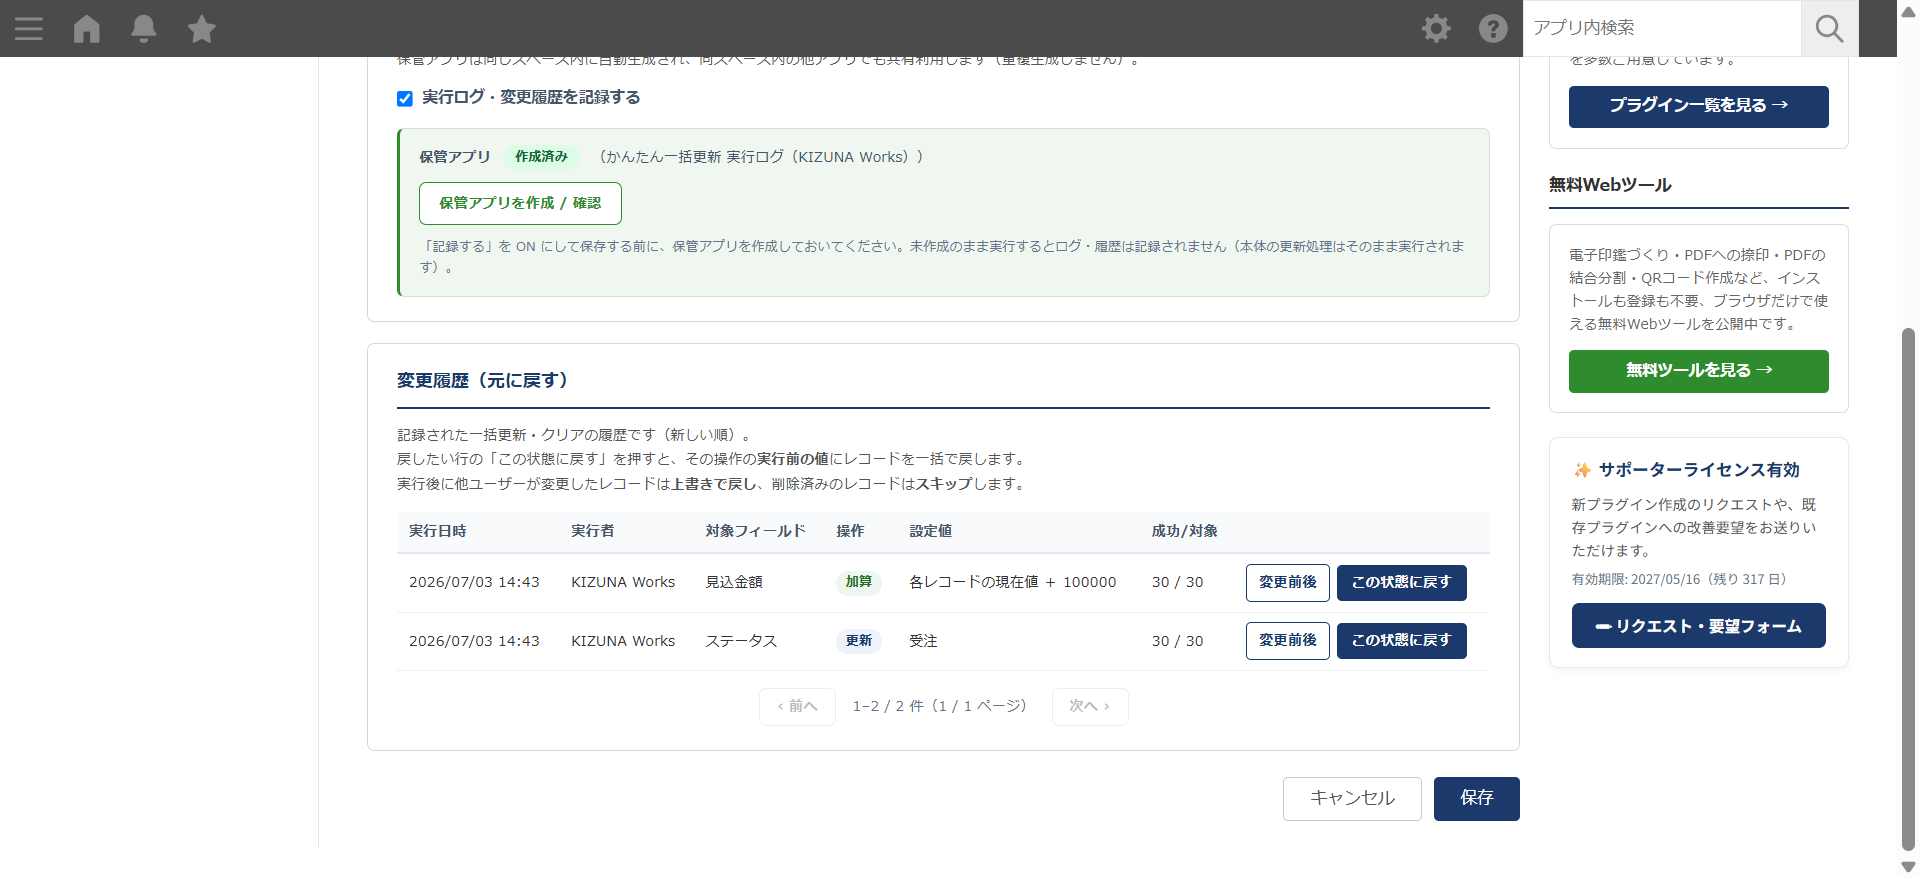1920x878 pixels.
Task: Click the 見込金額 field cell
Action: tap(734, 582)
